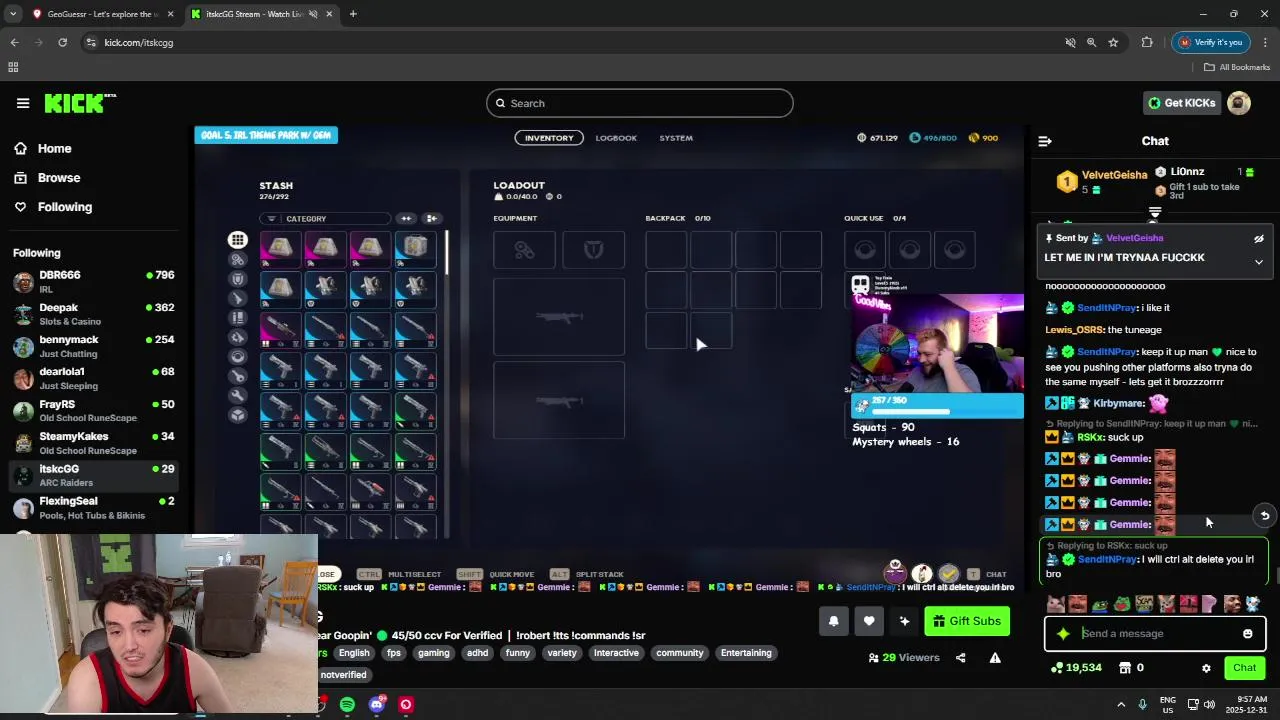Viewport: 1280px width, 720px height.
Task: Click the mute-site icon in address bar
Action: [x=1070, y=42]
